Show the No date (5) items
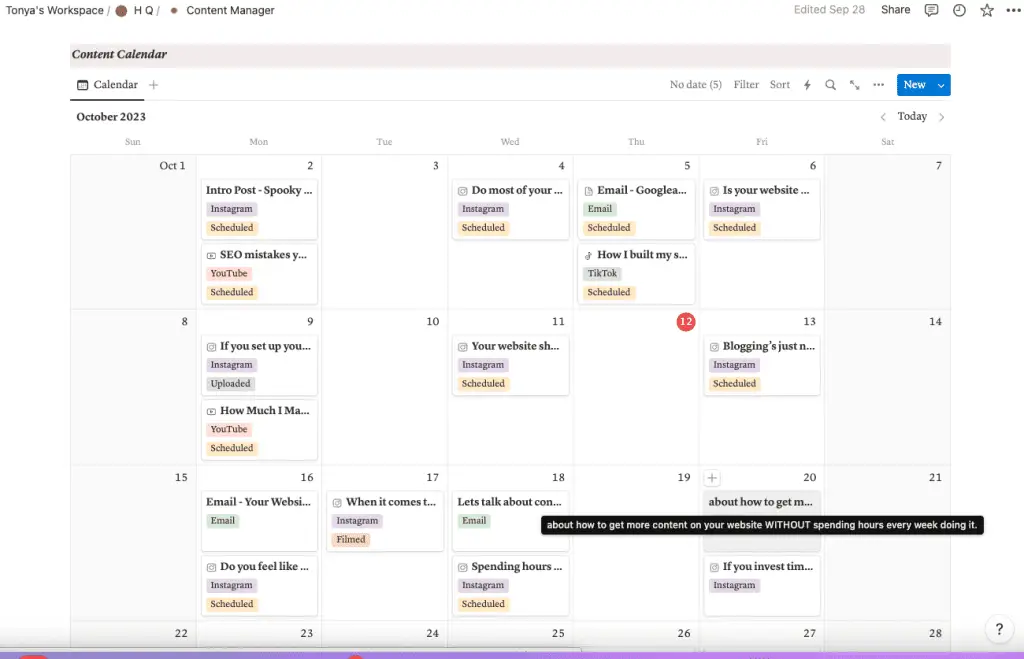Viewport: 1024px width, 659px height. pos(696,85)
